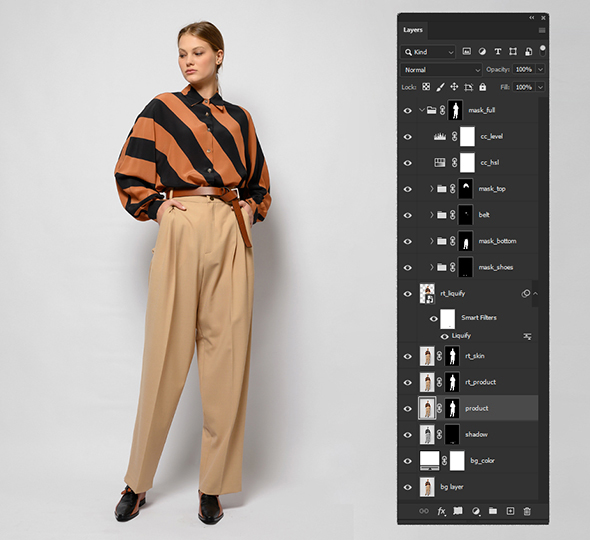Image resolution: width=590 pixels, height=540 pixels.
Task: Click the mask_shoes group name
Action: pyautogui.click(x=496, y=267)
